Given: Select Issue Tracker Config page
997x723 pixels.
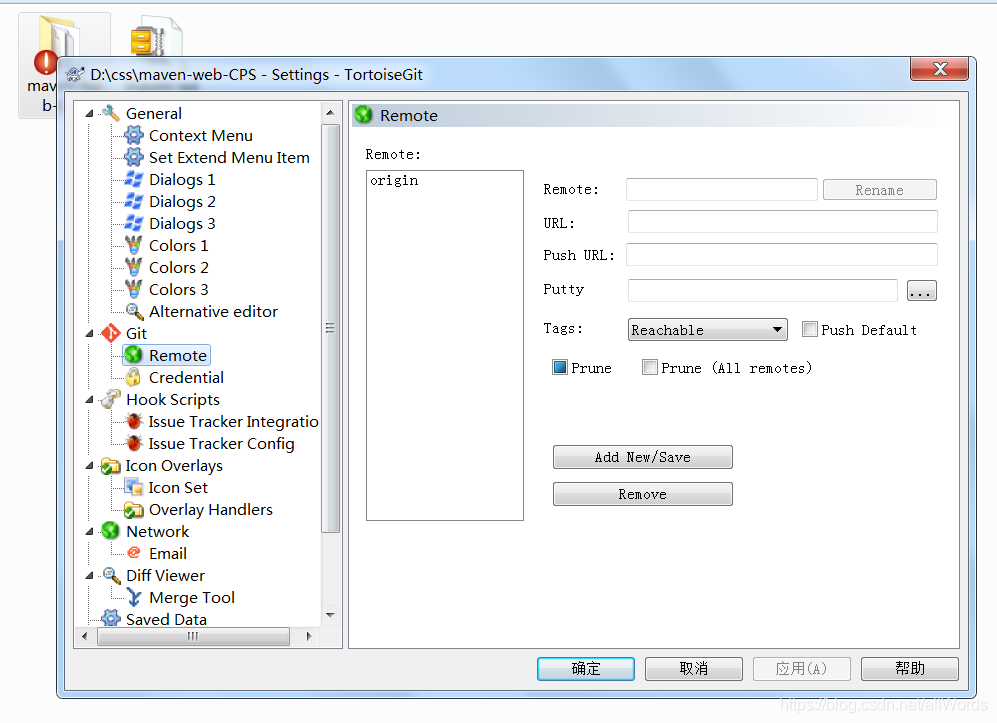Looking at the screenshot, I should coord(221,443).
